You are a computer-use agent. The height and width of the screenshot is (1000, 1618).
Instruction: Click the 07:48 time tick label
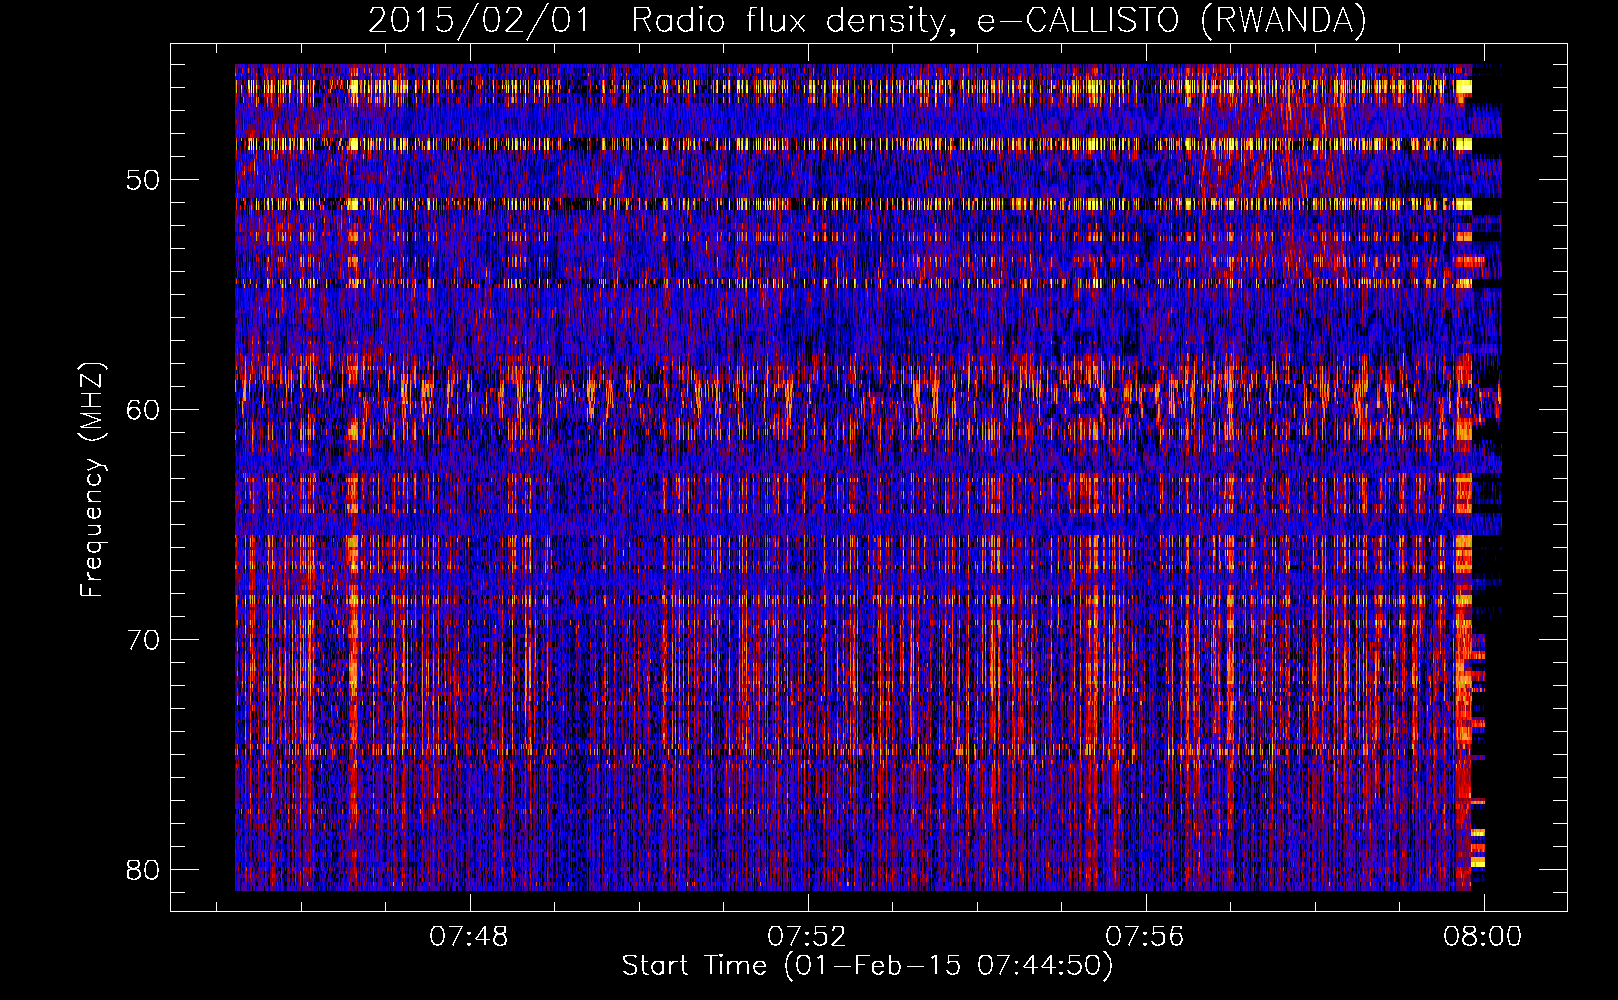click(x=469, y=937)
